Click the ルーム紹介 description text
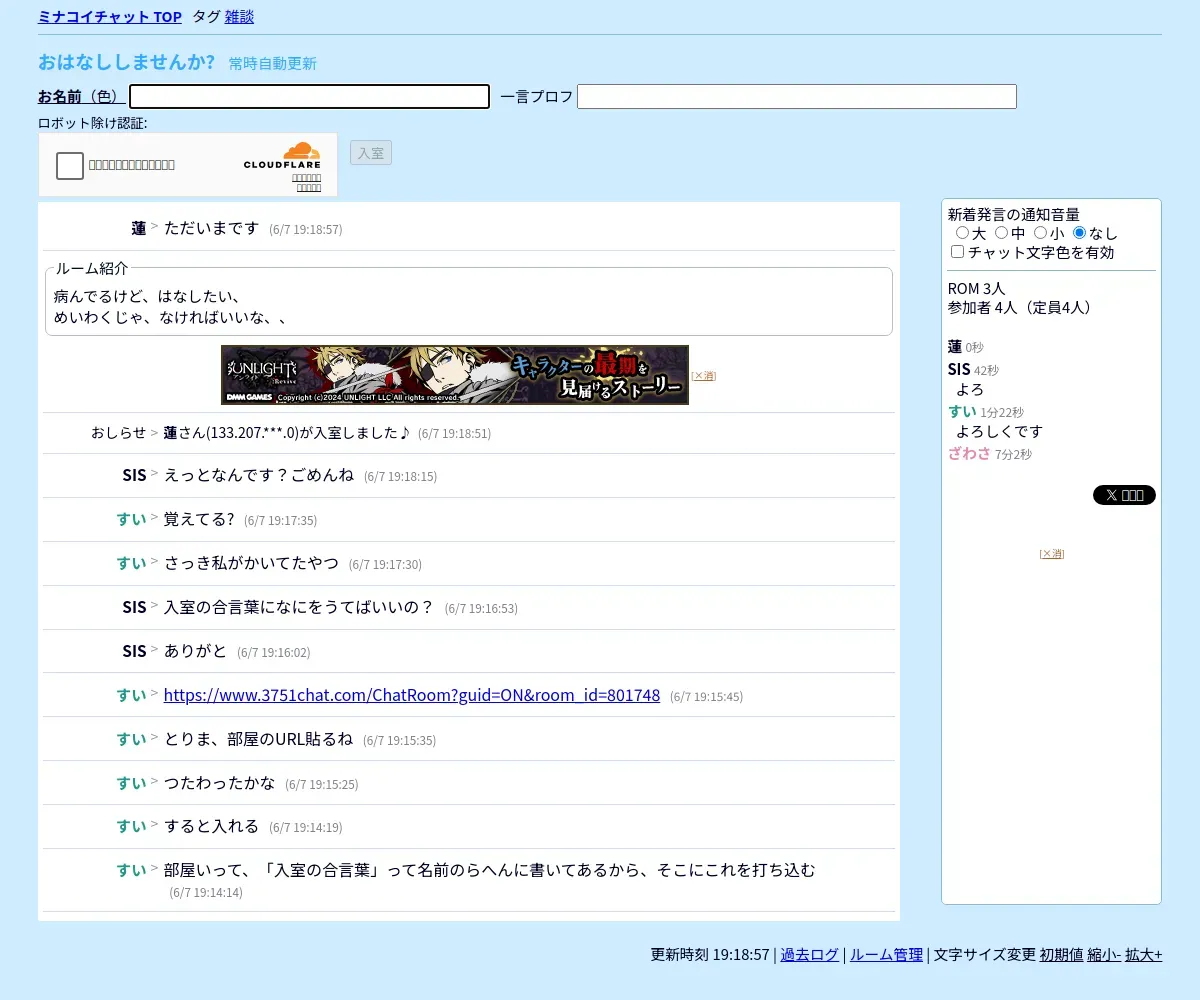The image size is (1200, 1000). point(171,307)
